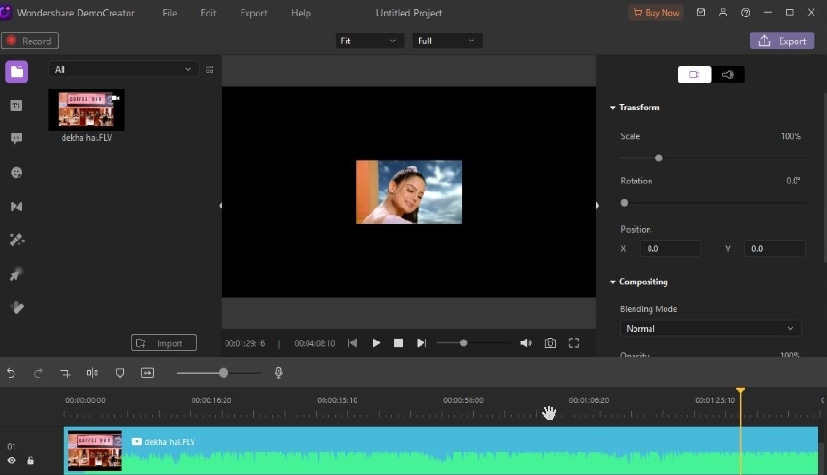The height and width of the screenshot is (475, 827).
Task: Click the properties panel vertical scrollbar
Action: [x=824, y=177]
